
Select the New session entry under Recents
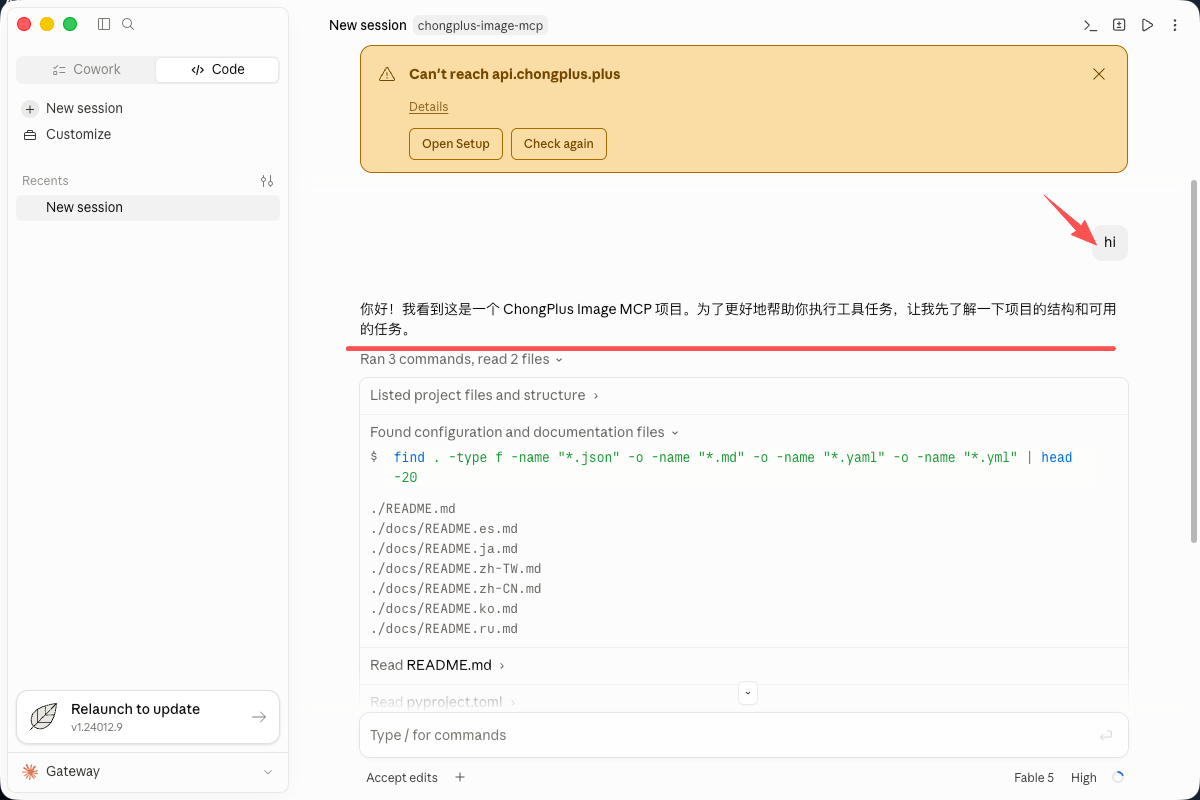[148, 207]
